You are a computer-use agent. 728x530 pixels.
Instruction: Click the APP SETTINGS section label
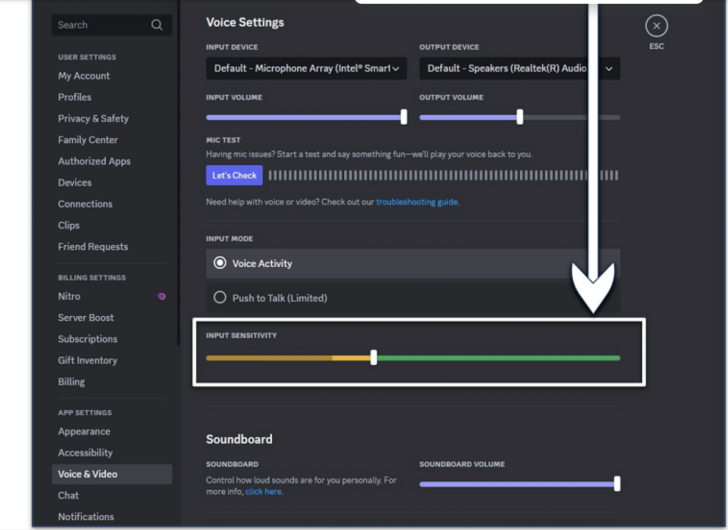click(x=85, y=413)
